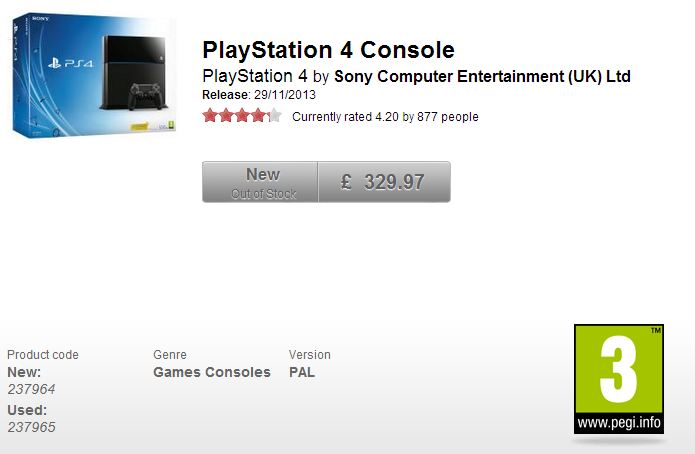Click the fourth red rating star
Image resolution: width=695 pixels, height=454 pixels.
[x=258, y=116]
